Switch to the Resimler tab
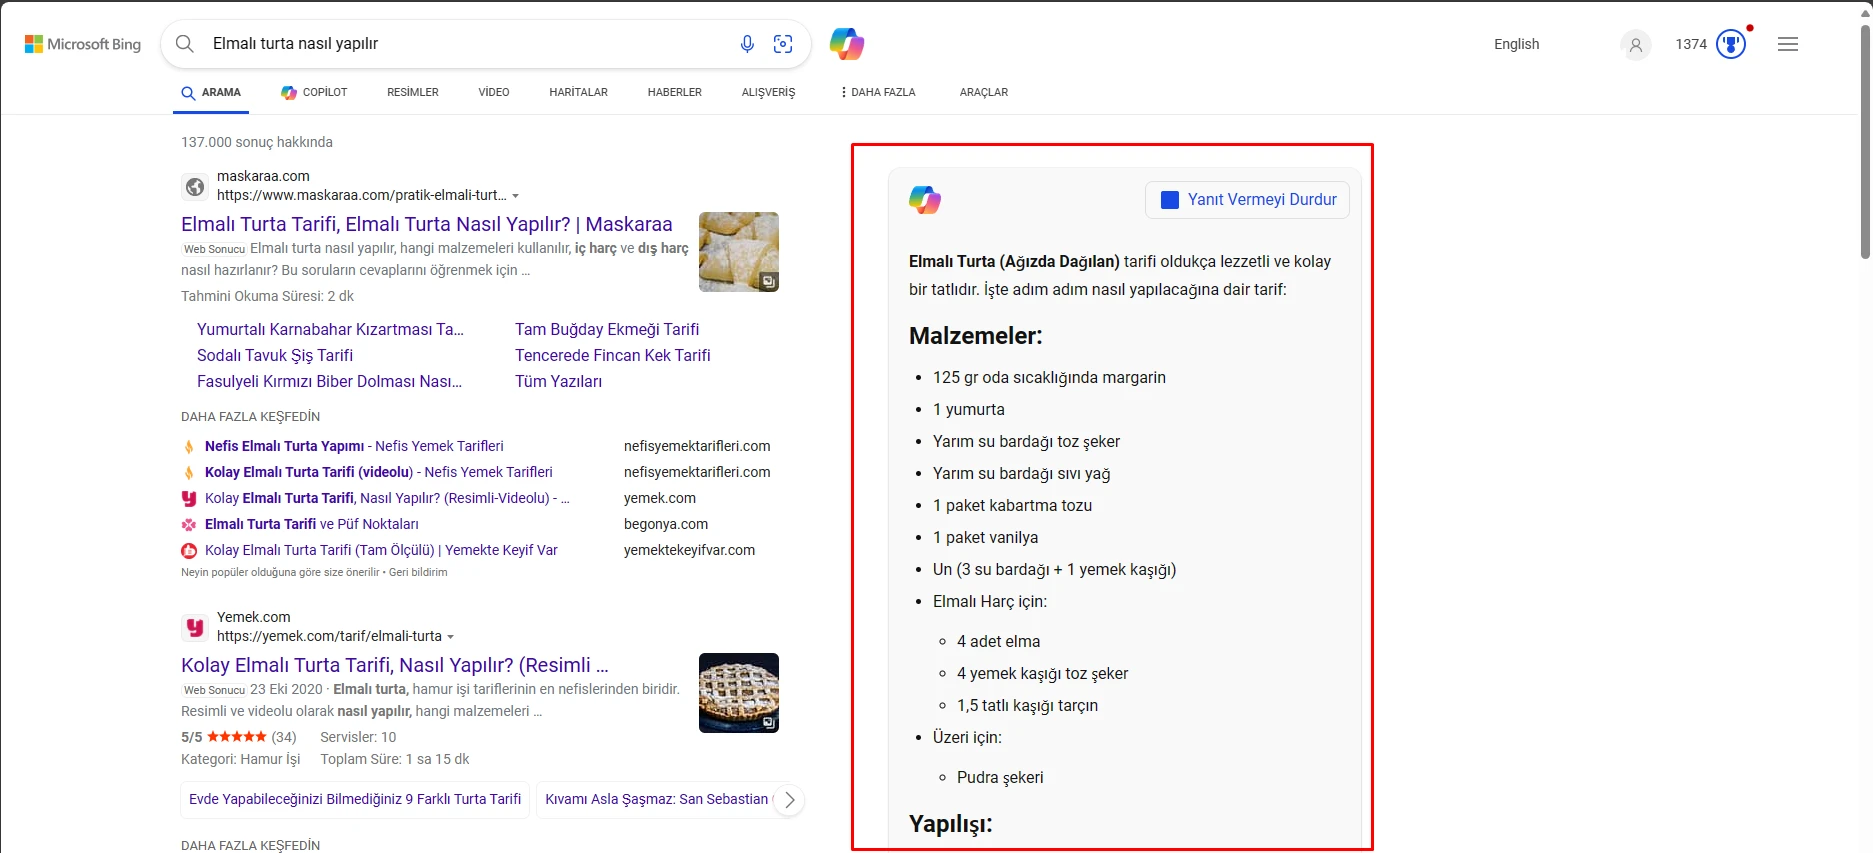 (412, 92)
